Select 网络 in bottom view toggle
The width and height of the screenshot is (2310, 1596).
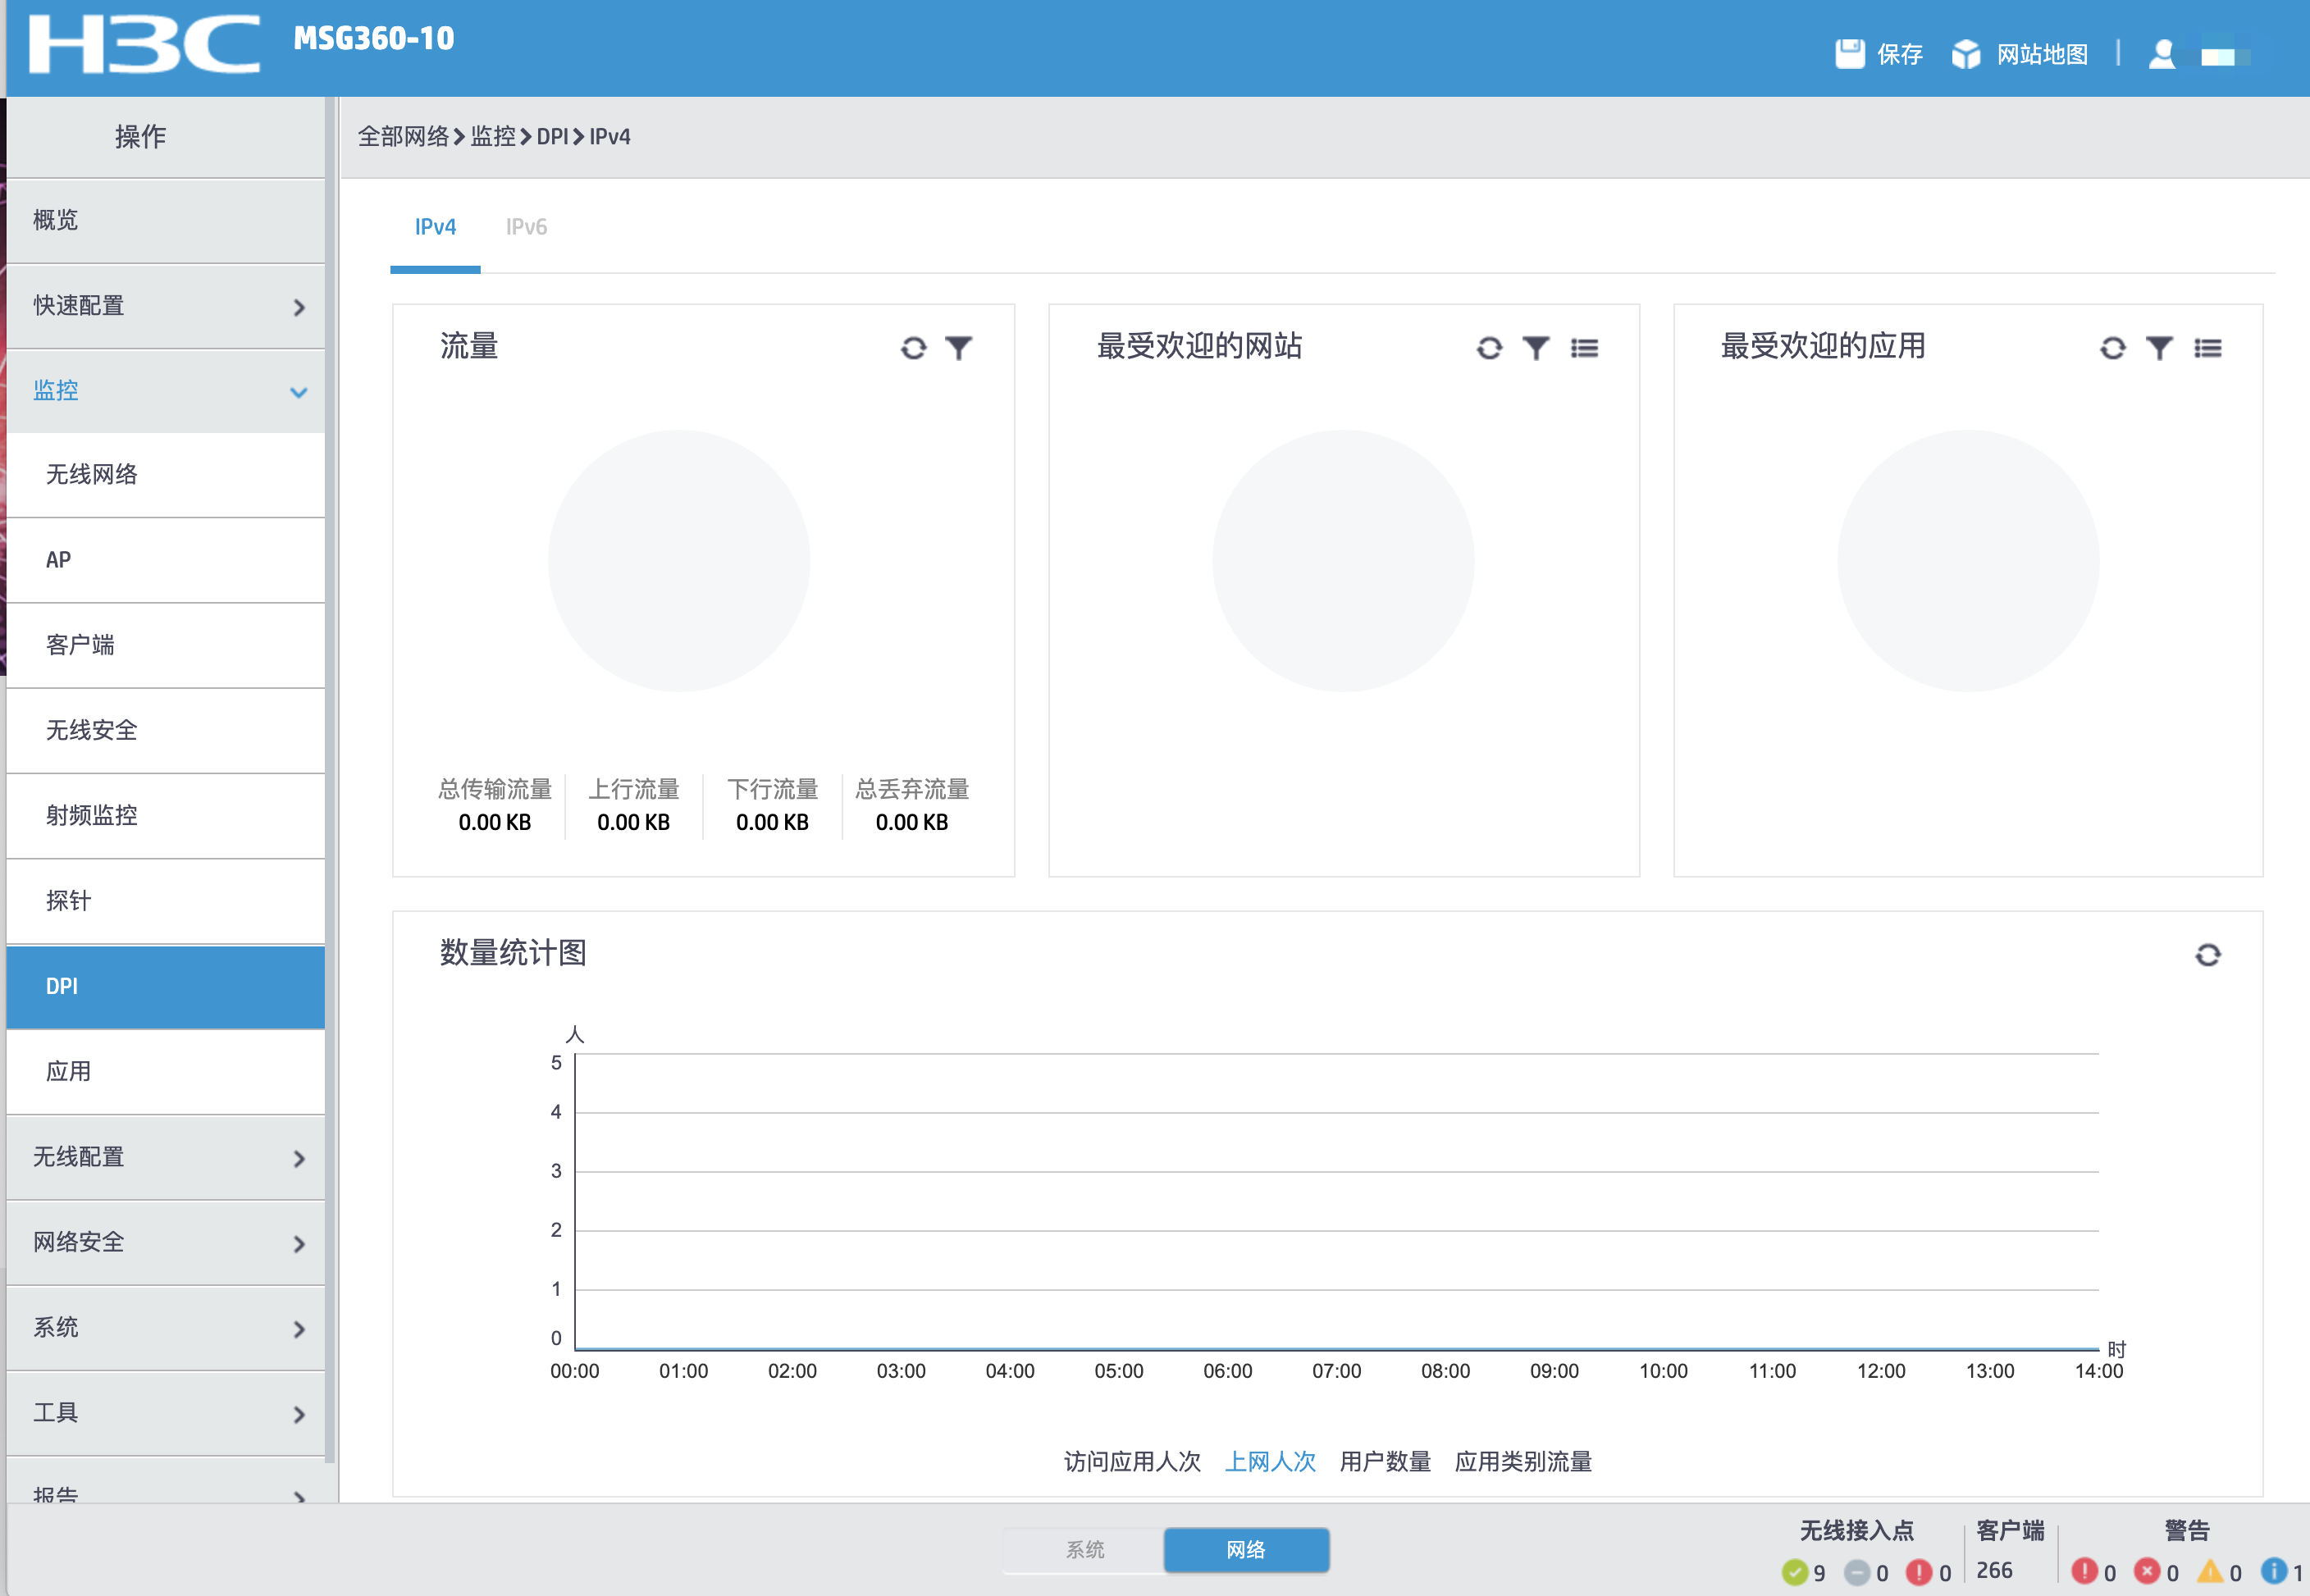[1245, 1549]
